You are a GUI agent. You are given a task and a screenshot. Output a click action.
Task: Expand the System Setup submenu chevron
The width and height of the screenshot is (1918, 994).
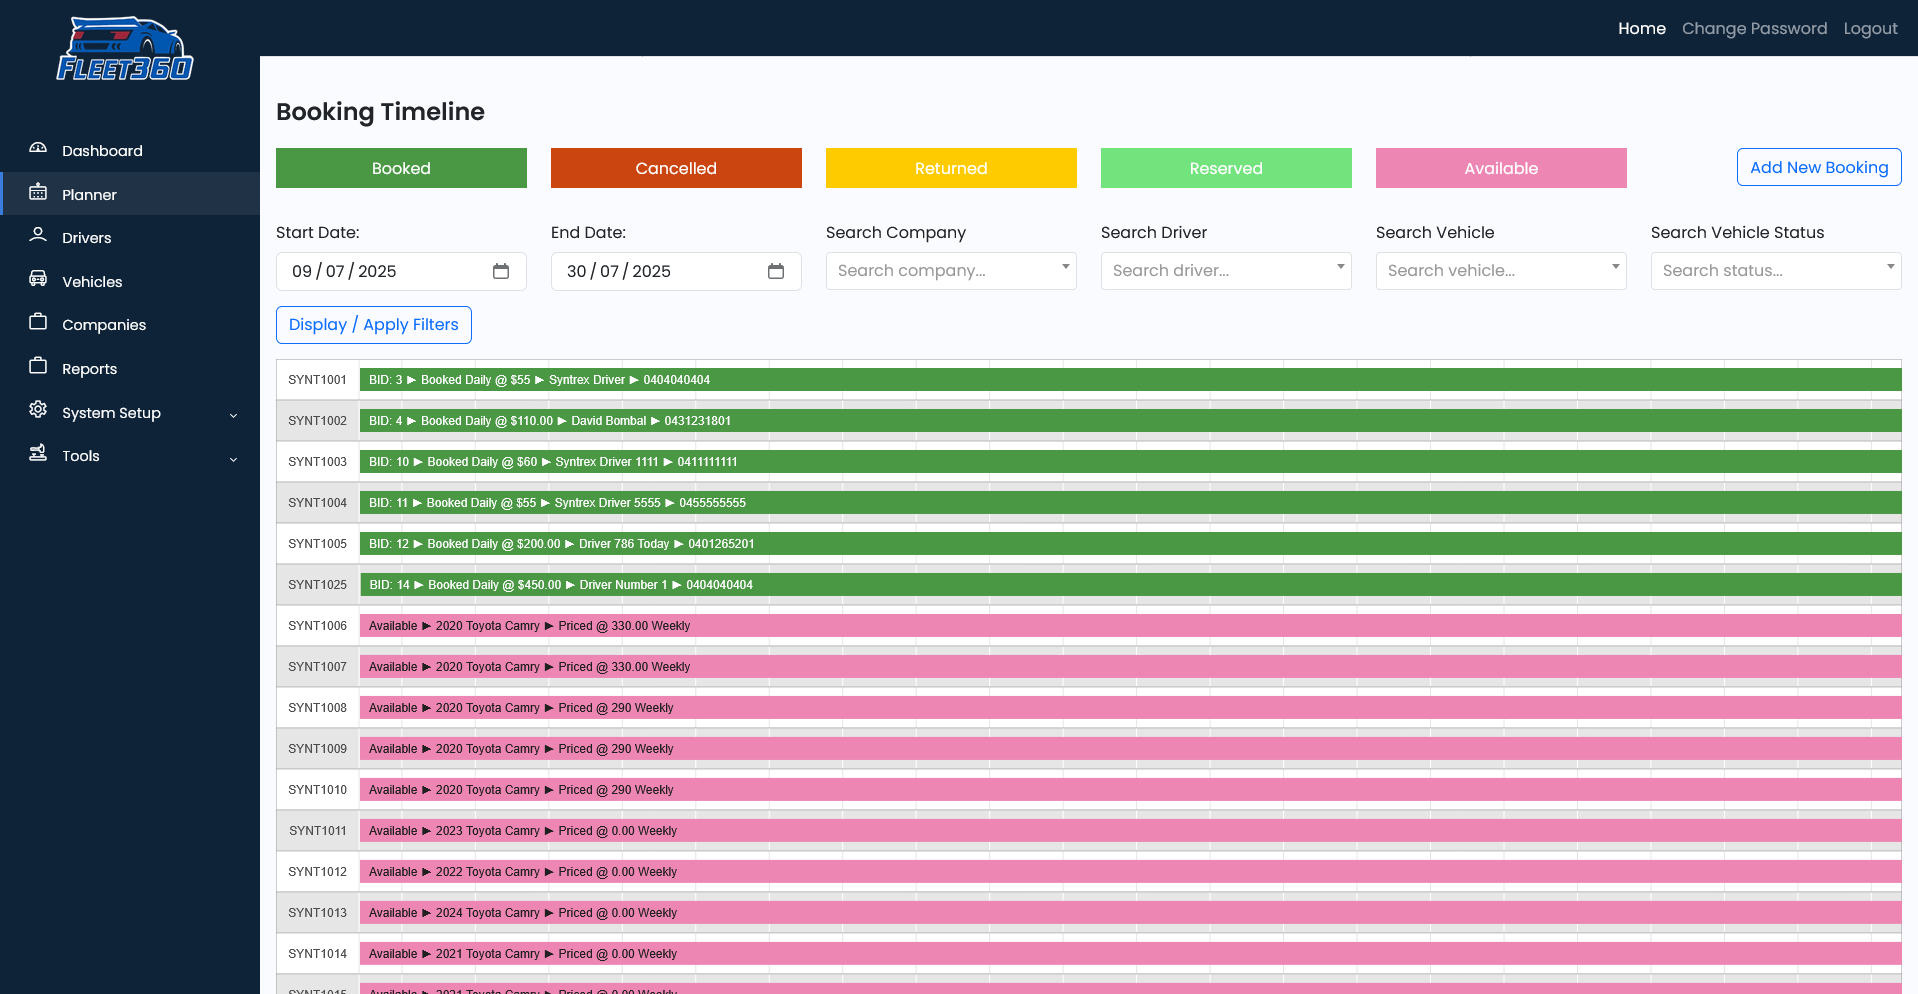tap(234, 415)
